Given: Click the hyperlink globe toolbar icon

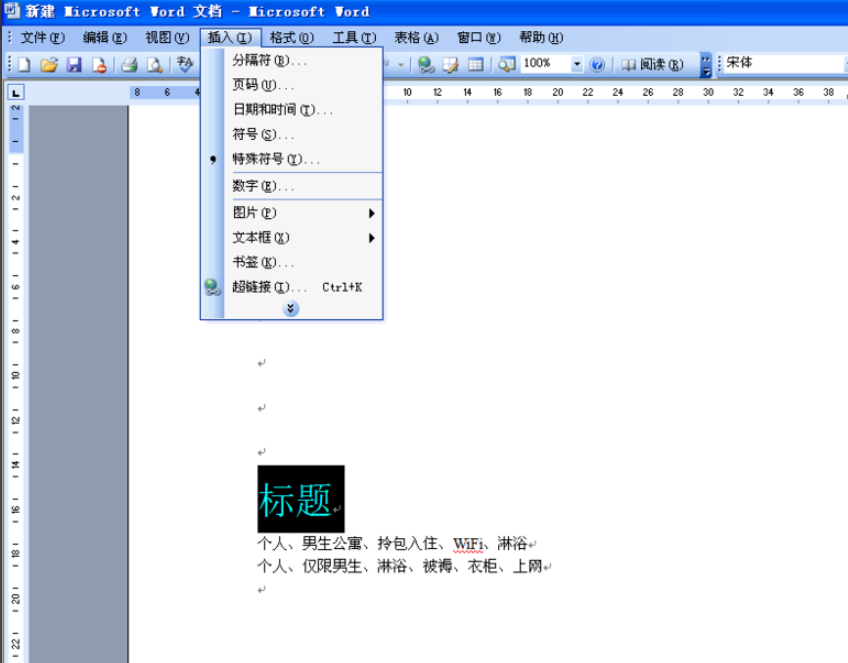Looking at the screenshot, I should pos(426,65).
